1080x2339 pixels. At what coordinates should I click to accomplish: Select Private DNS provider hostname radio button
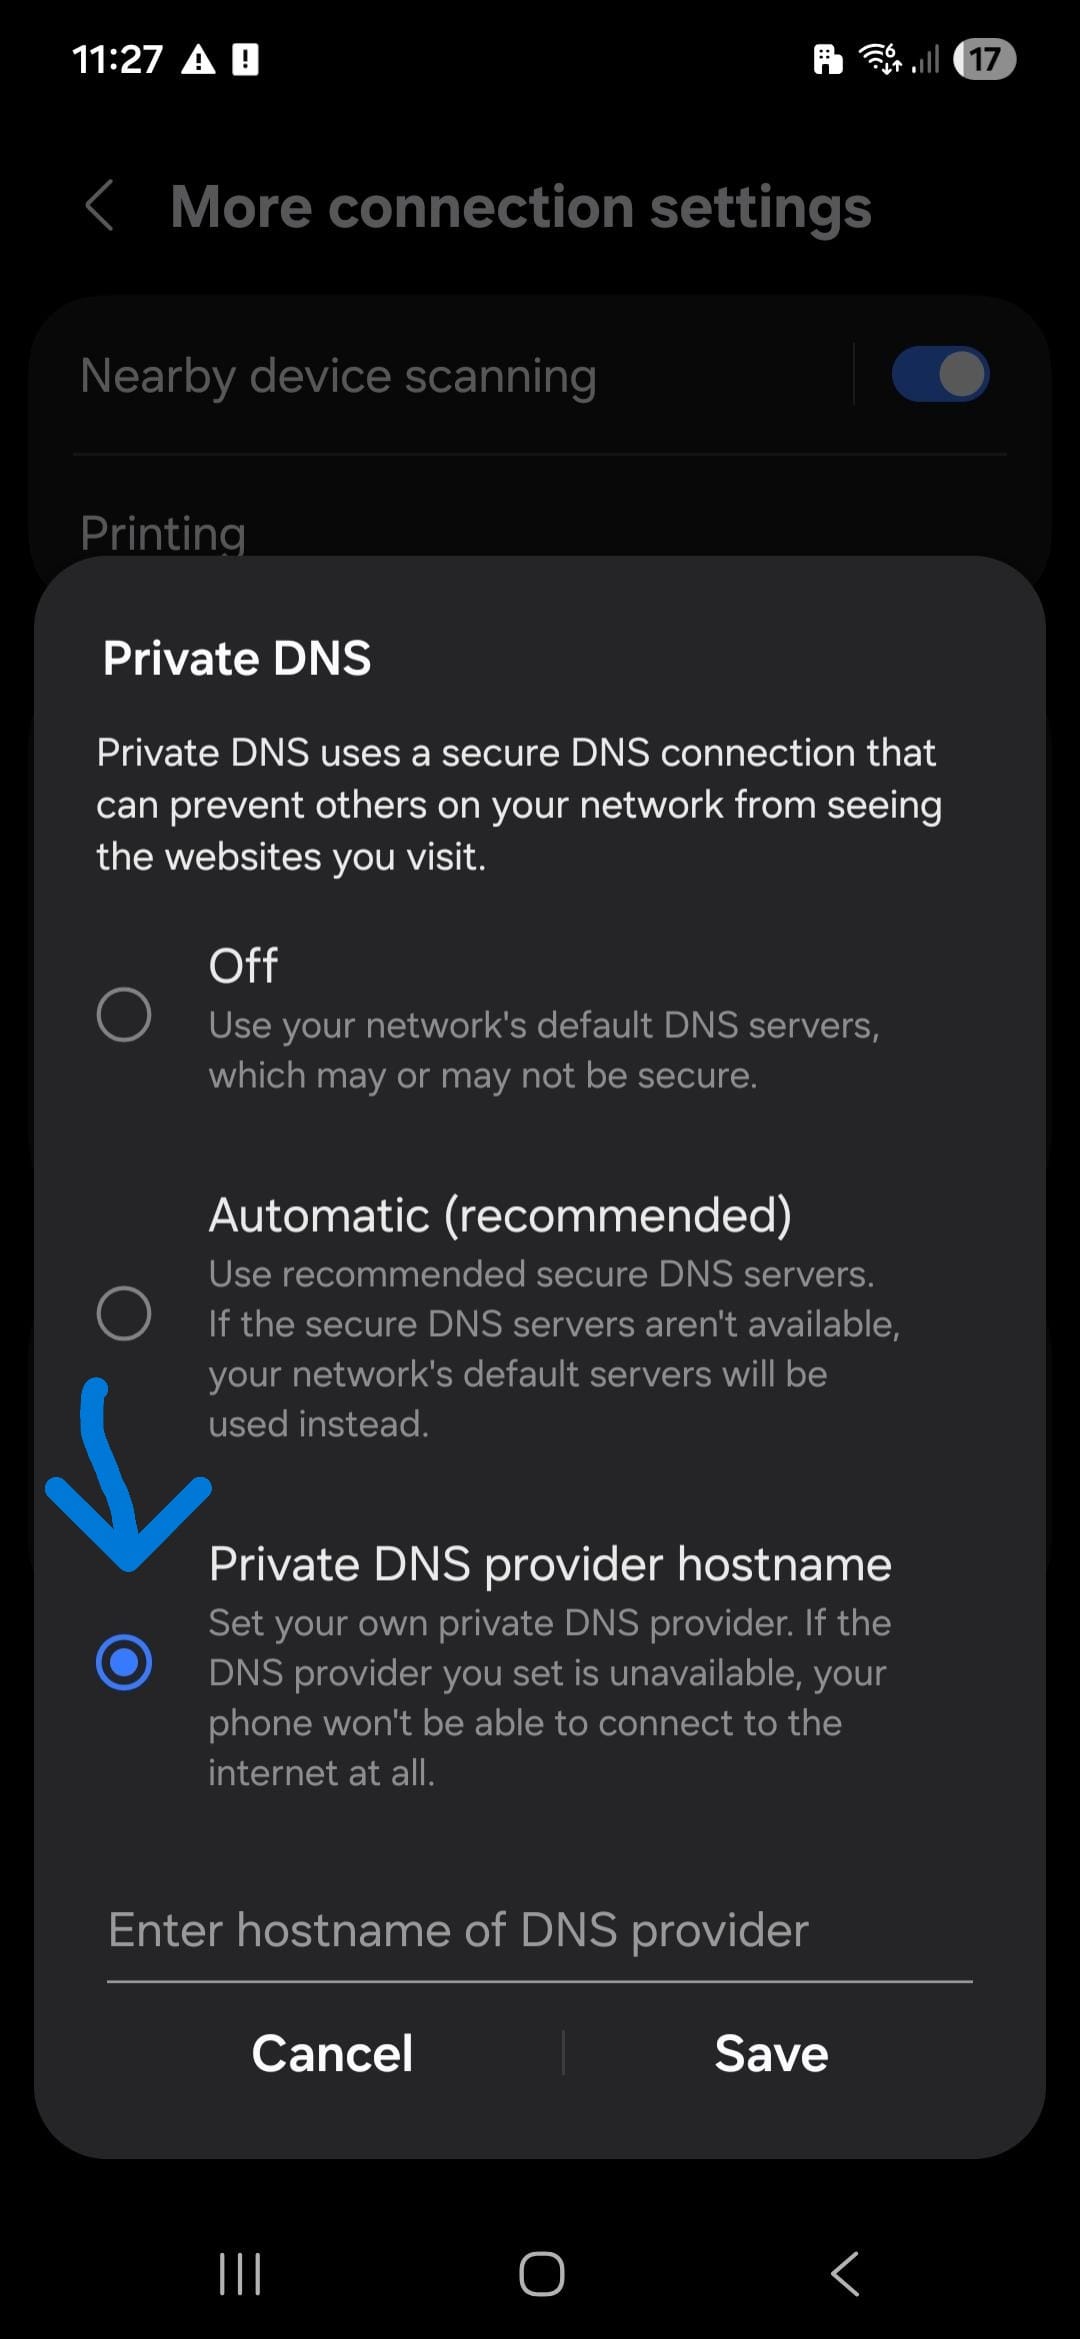point(124,1662)
